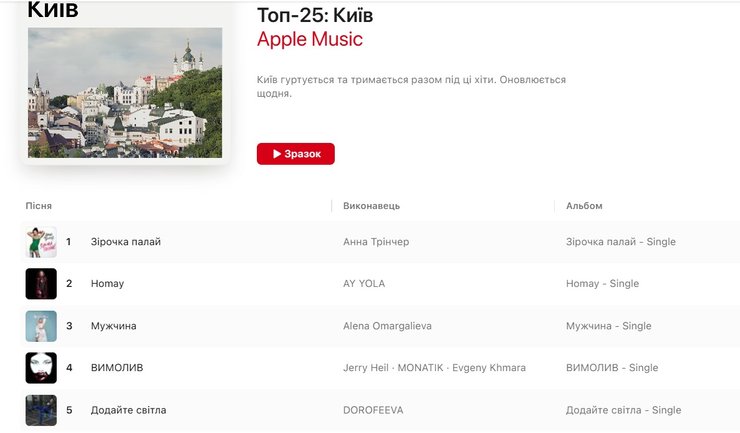Click the Зразок preview play button
This screenshot has height=433, width=740.
click(295, 154)
